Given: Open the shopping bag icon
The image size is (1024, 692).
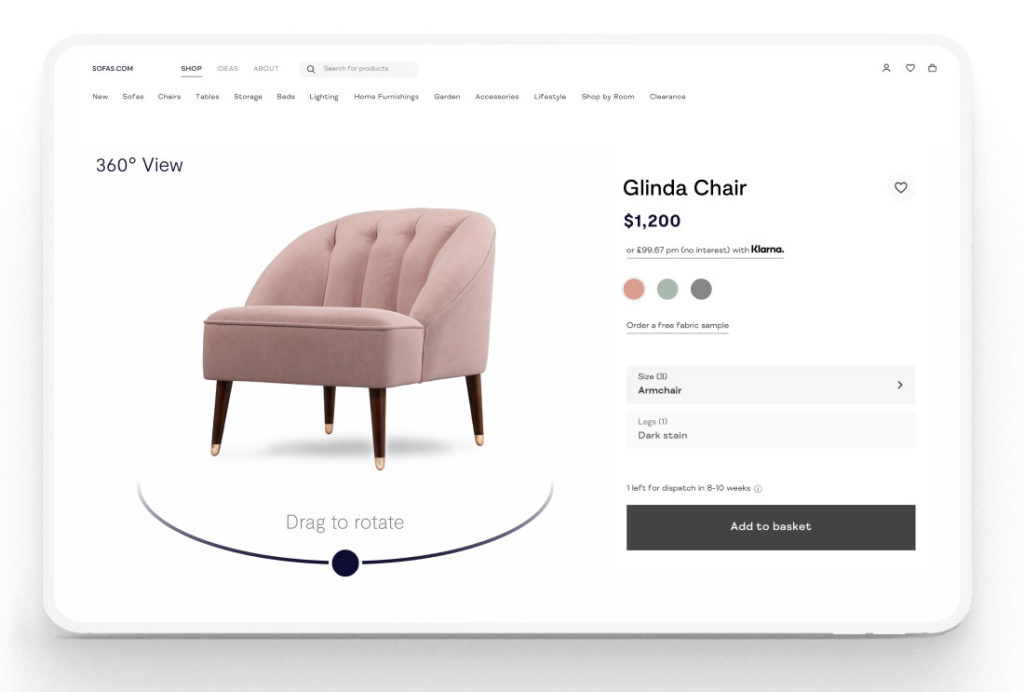Looking at the screenshot, I should tap(933, 68).
